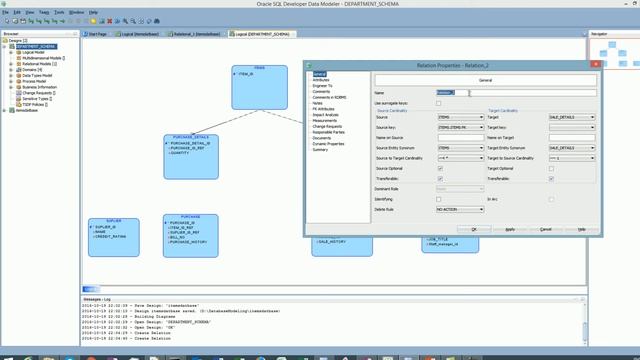This screenshot has width=640, height=360.
Task: Insert a New Picture from toolbar
Action: pos(102,21)
